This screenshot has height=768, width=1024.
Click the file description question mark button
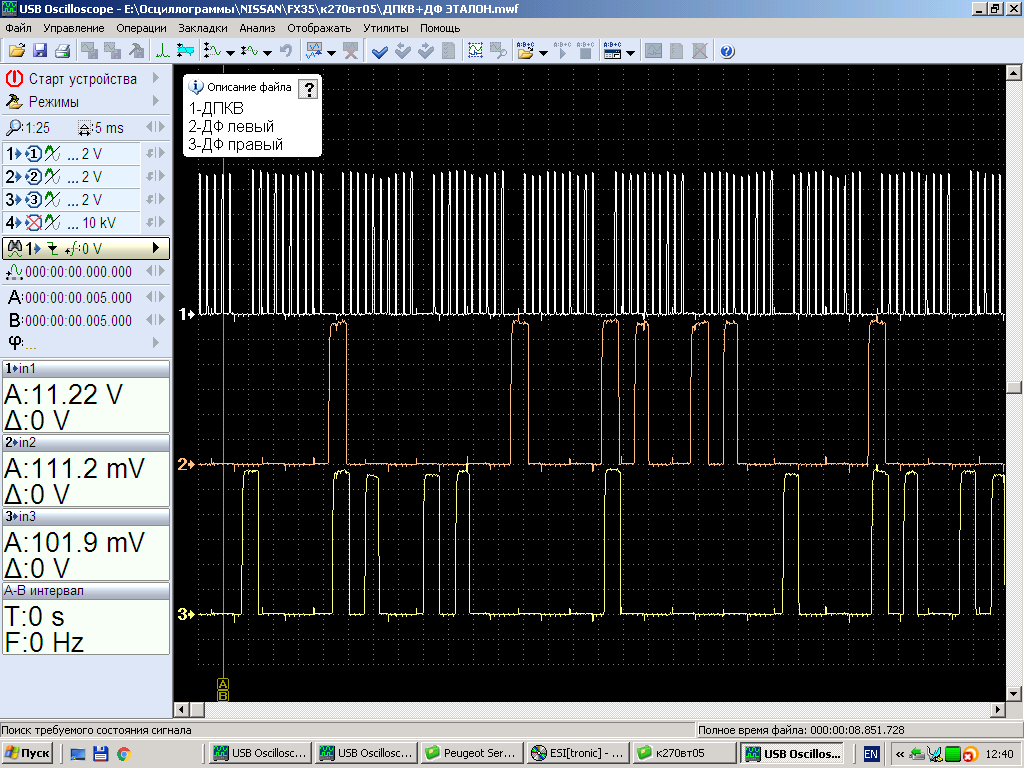click(309, 89)
